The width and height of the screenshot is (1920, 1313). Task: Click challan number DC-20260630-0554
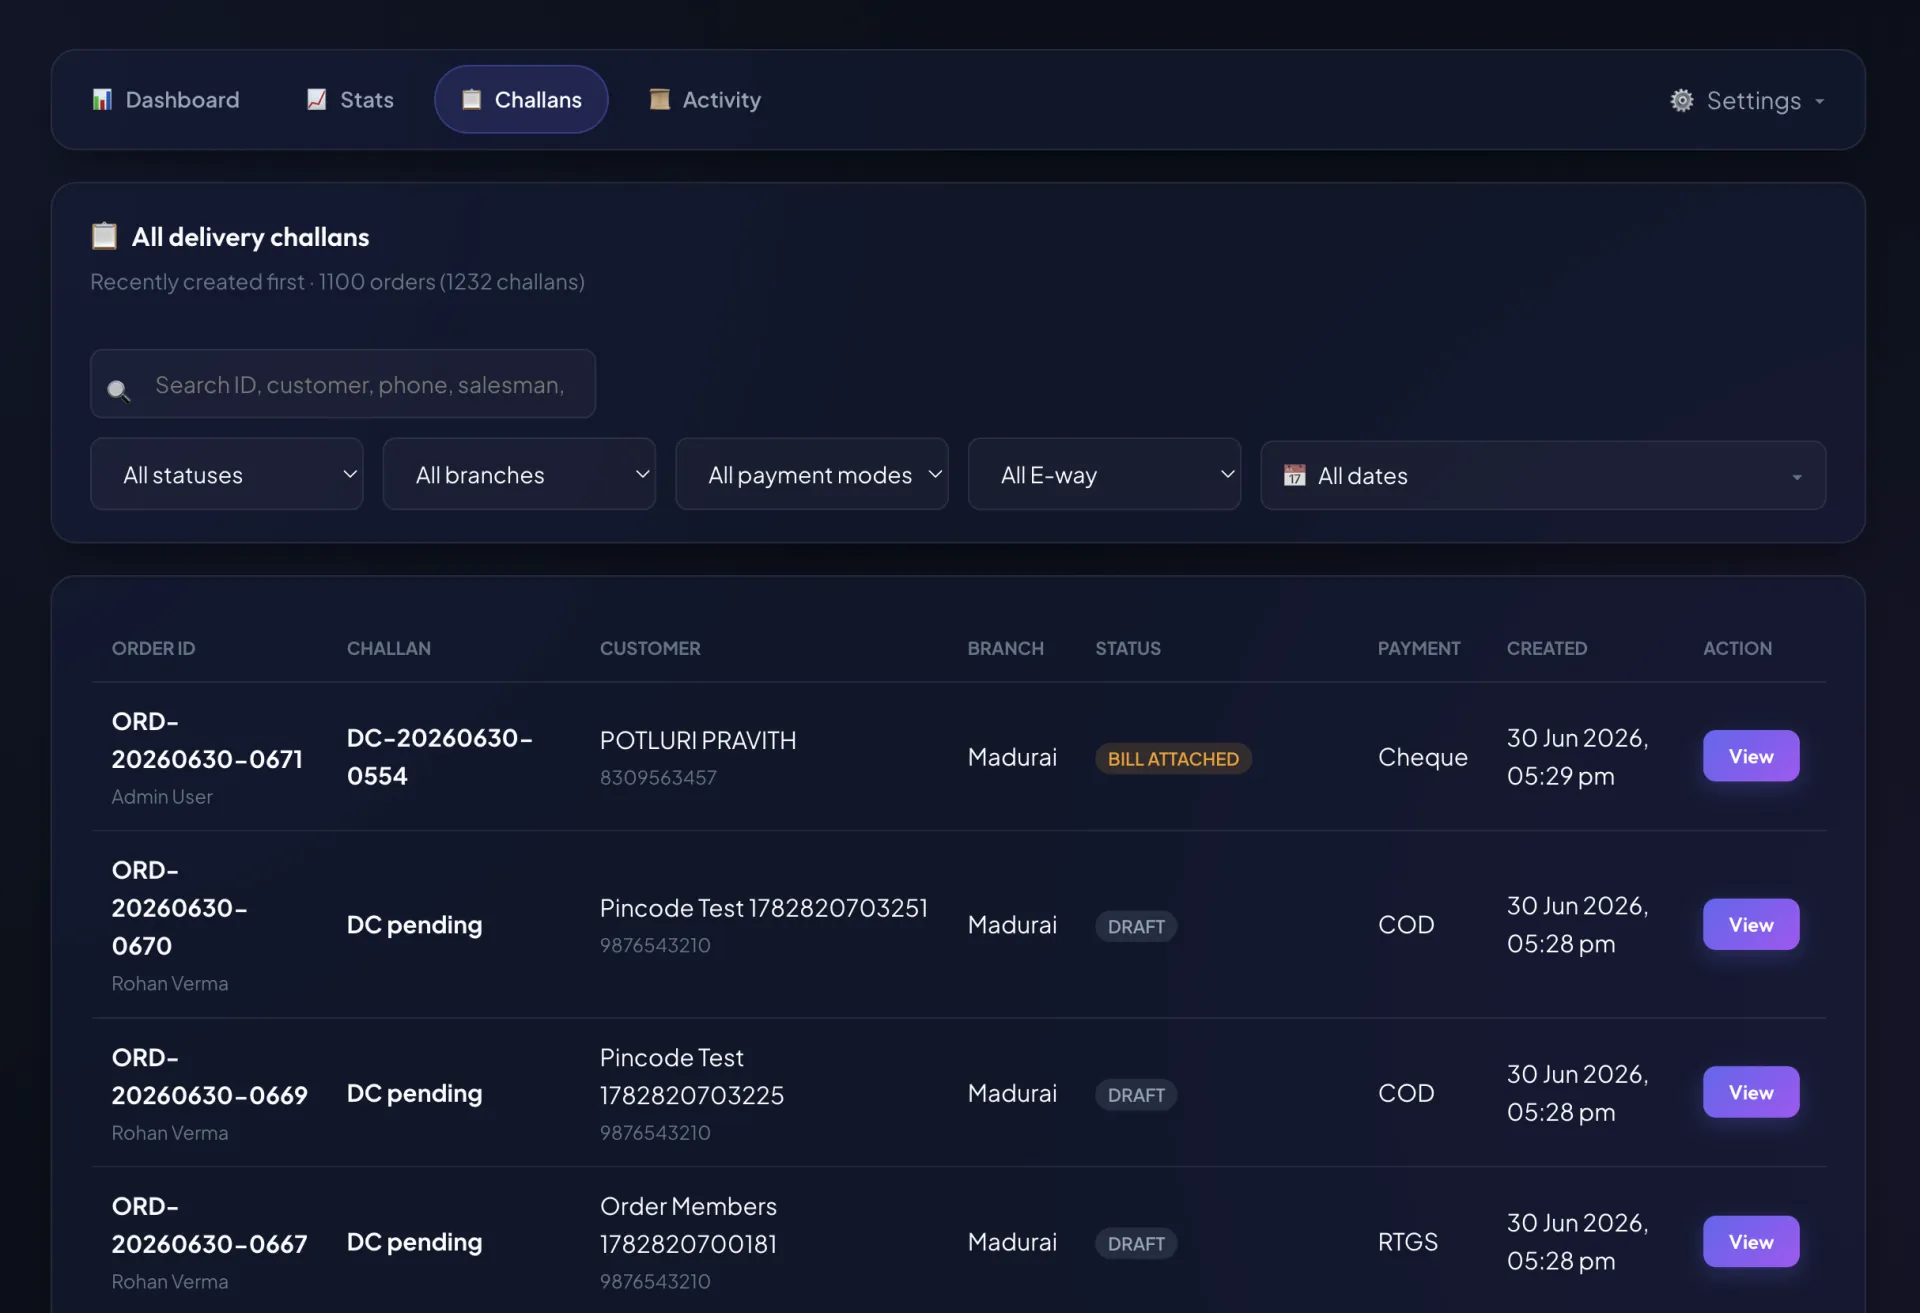point(440,756)
